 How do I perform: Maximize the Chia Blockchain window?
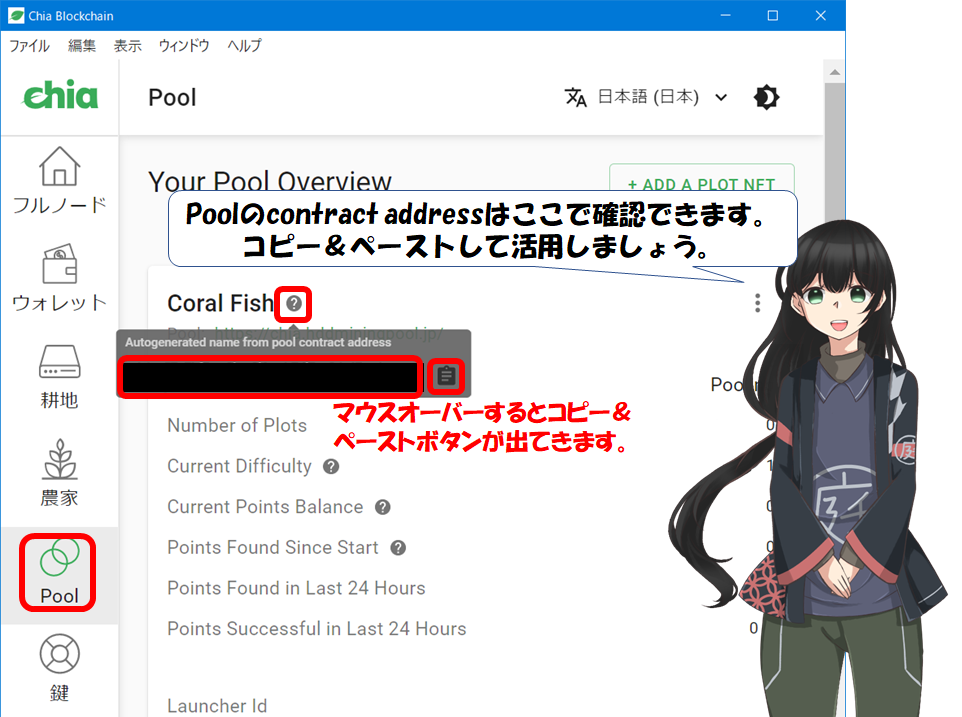point(773,15)
